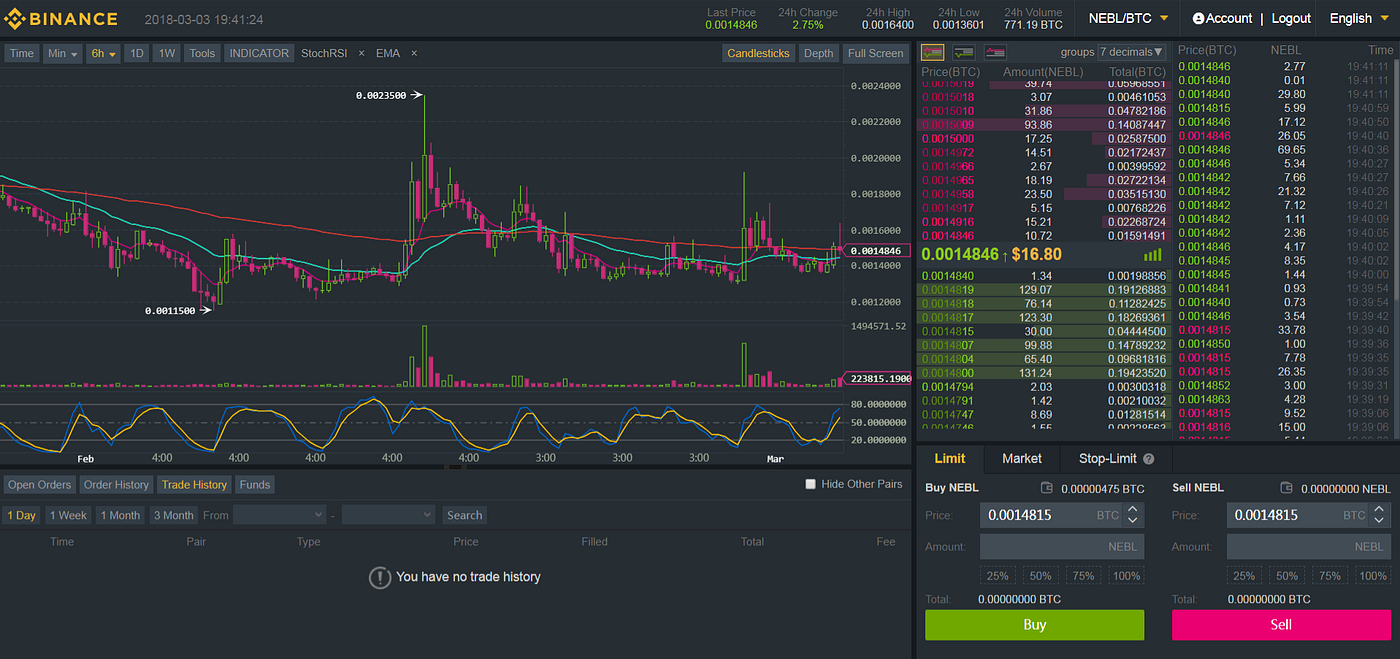
Task: Click the Search button in trade history
Action: pos(465,515)
